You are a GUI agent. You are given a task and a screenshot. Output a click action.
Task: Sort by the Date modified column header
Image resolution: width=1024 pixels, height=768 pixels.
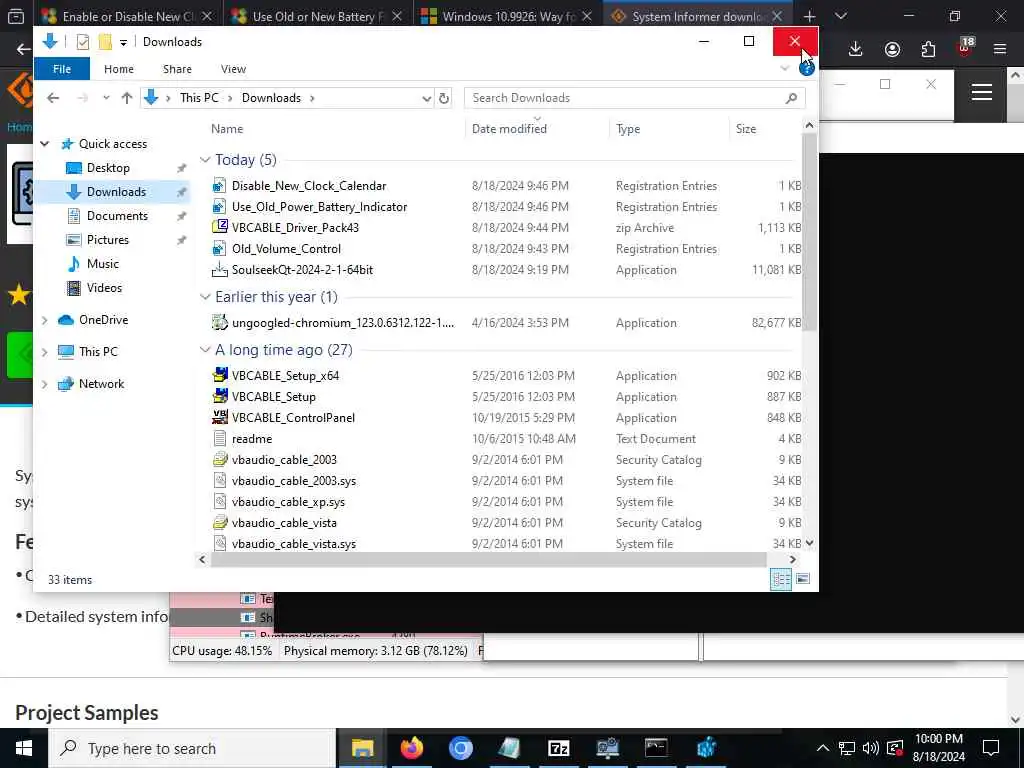(x=537, y=129)
